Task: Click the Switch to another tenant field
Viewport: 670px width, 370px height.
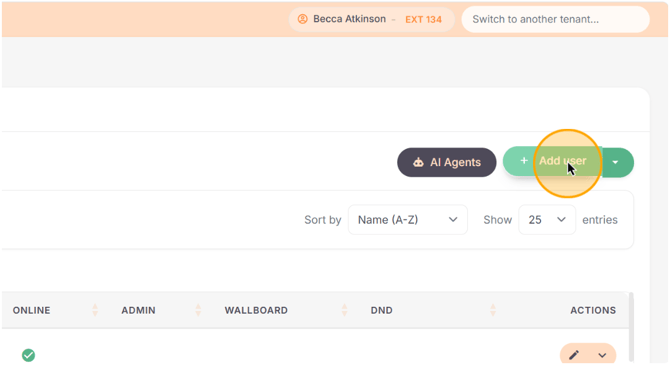Action: [555, 19]
